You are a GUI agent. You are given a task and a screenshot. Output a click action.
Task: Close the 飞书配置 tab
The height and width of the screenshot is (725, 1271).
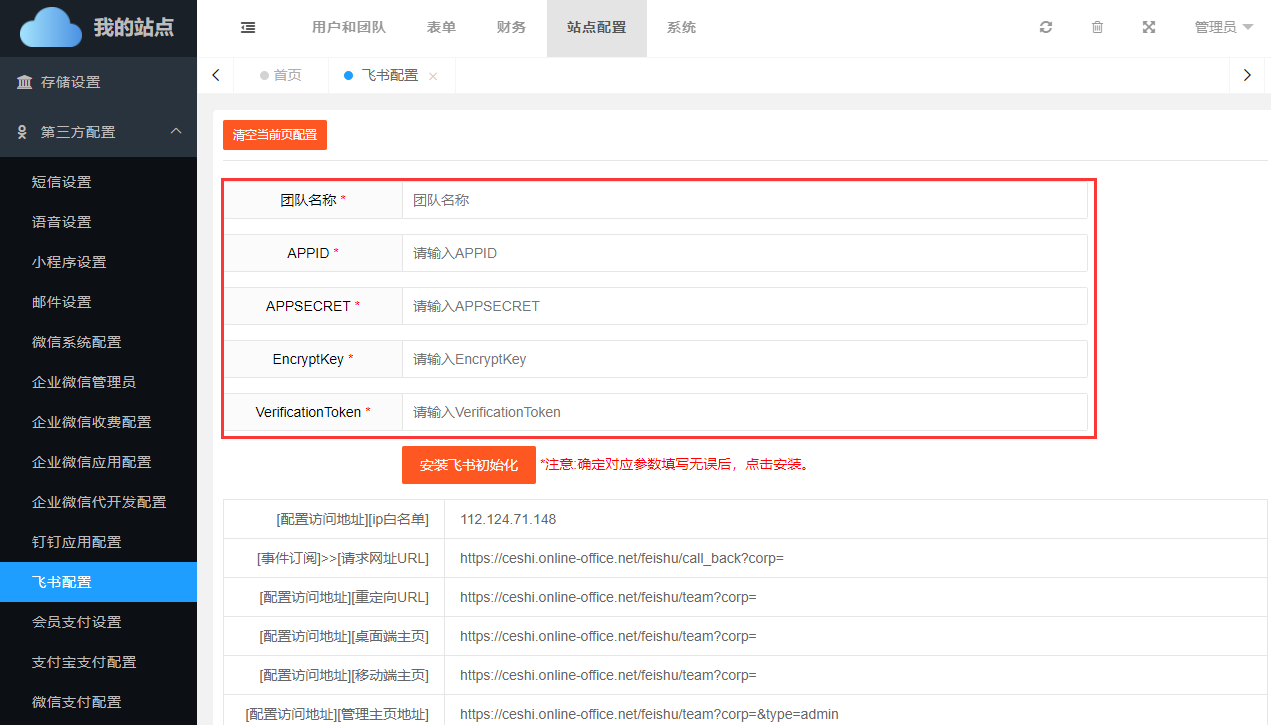[433, 76]
